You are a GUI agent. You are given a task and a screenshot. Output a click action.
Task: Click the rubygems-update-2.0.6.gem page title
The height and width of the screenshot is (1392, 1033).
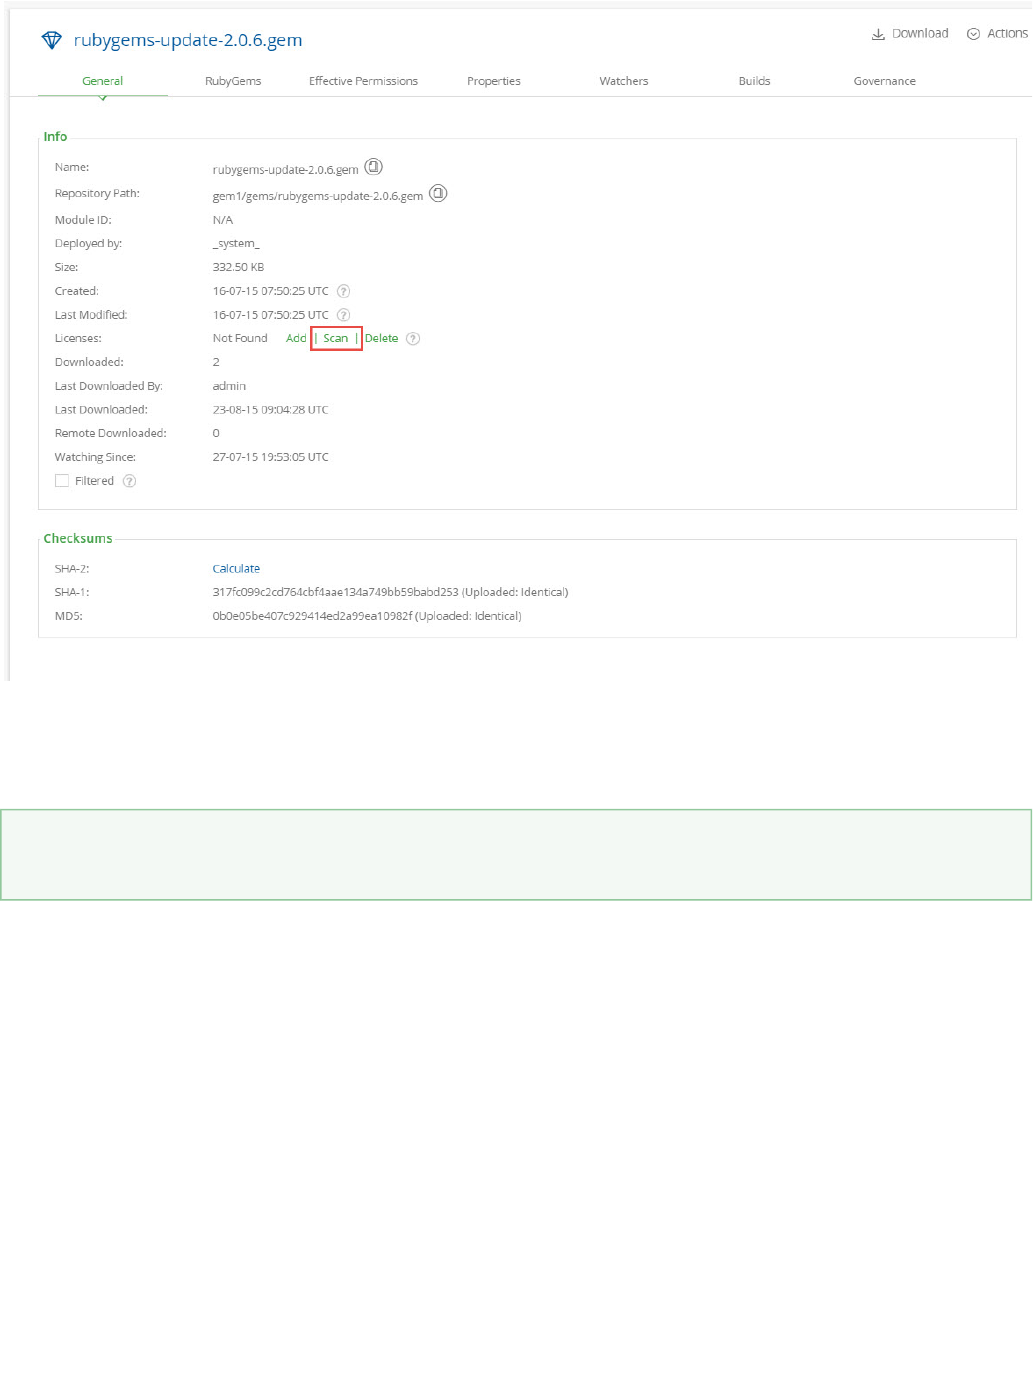click(x=188, y=40)
